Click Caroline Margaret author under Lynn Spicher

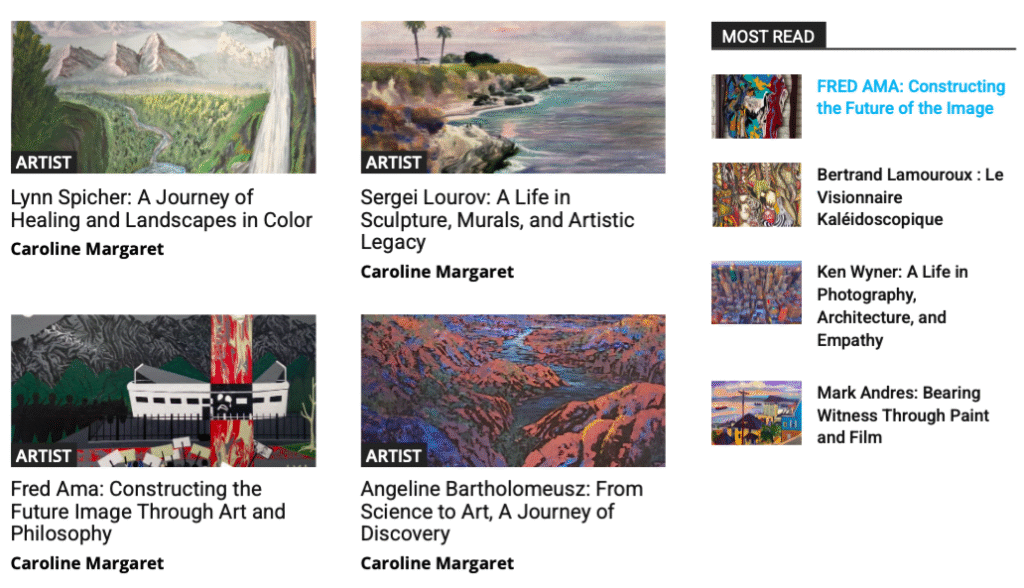coord(87,249)
